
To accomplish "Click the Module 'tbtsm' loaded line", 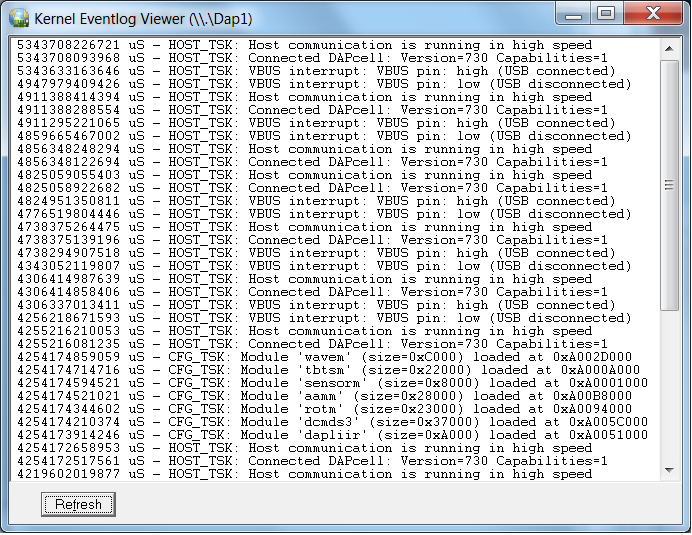I will tap(328, 370).
